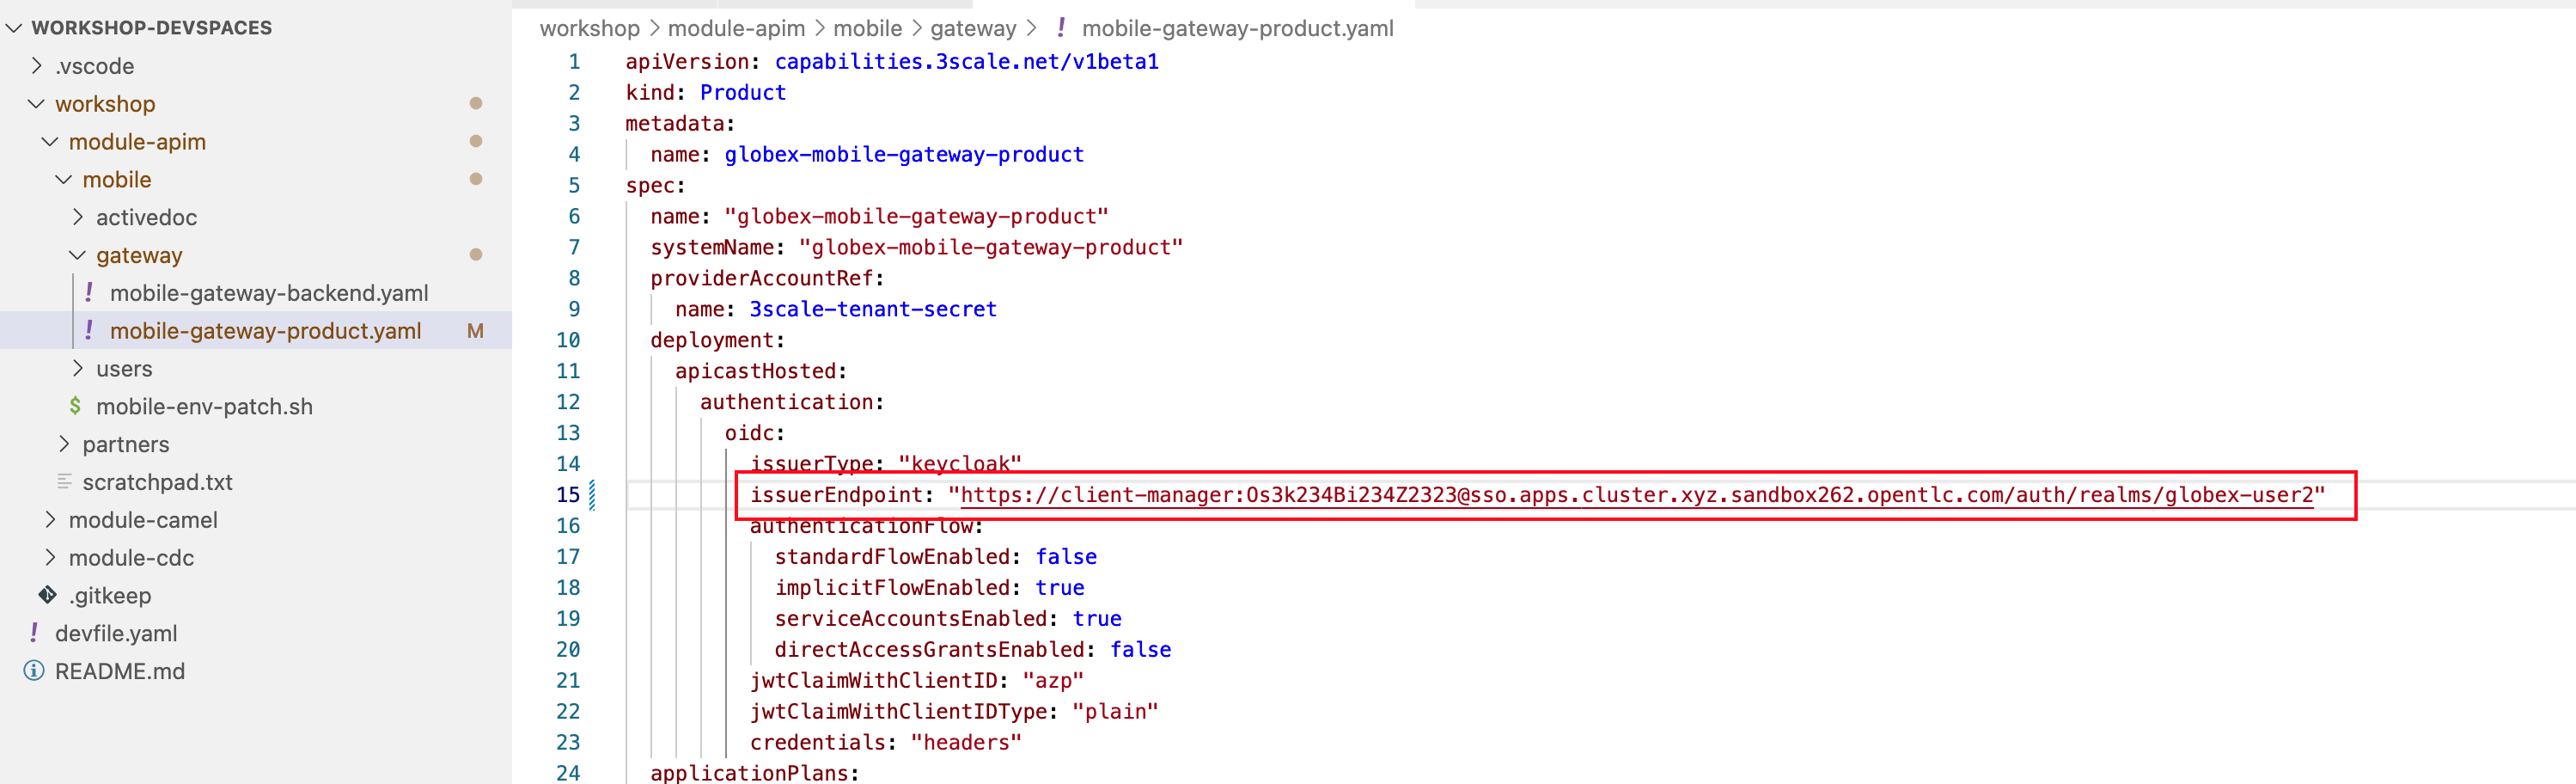
Task: Open README.md file
Action: click(x=120, y=671)
